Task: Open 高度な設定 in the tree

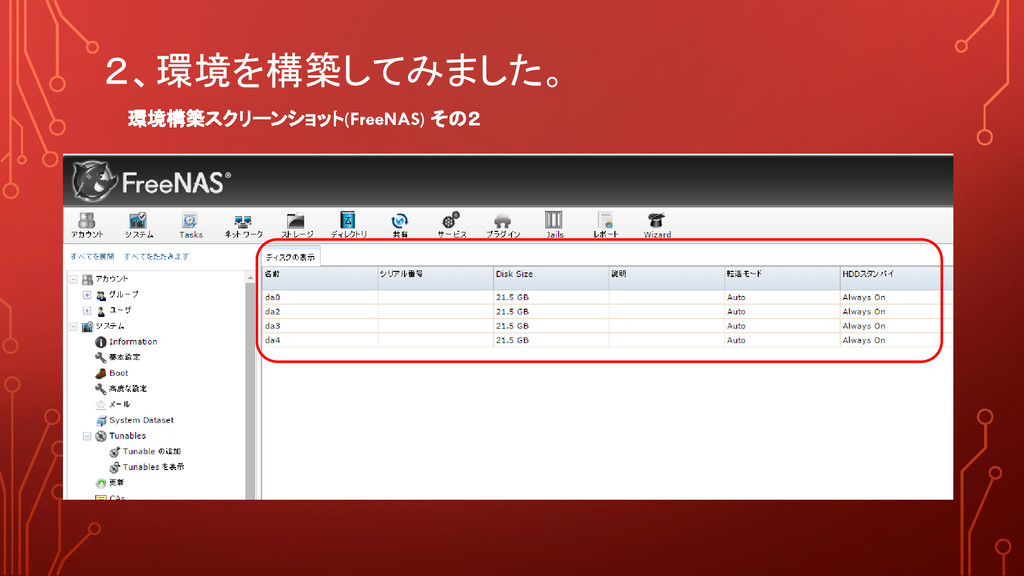Action: [128, 389]
